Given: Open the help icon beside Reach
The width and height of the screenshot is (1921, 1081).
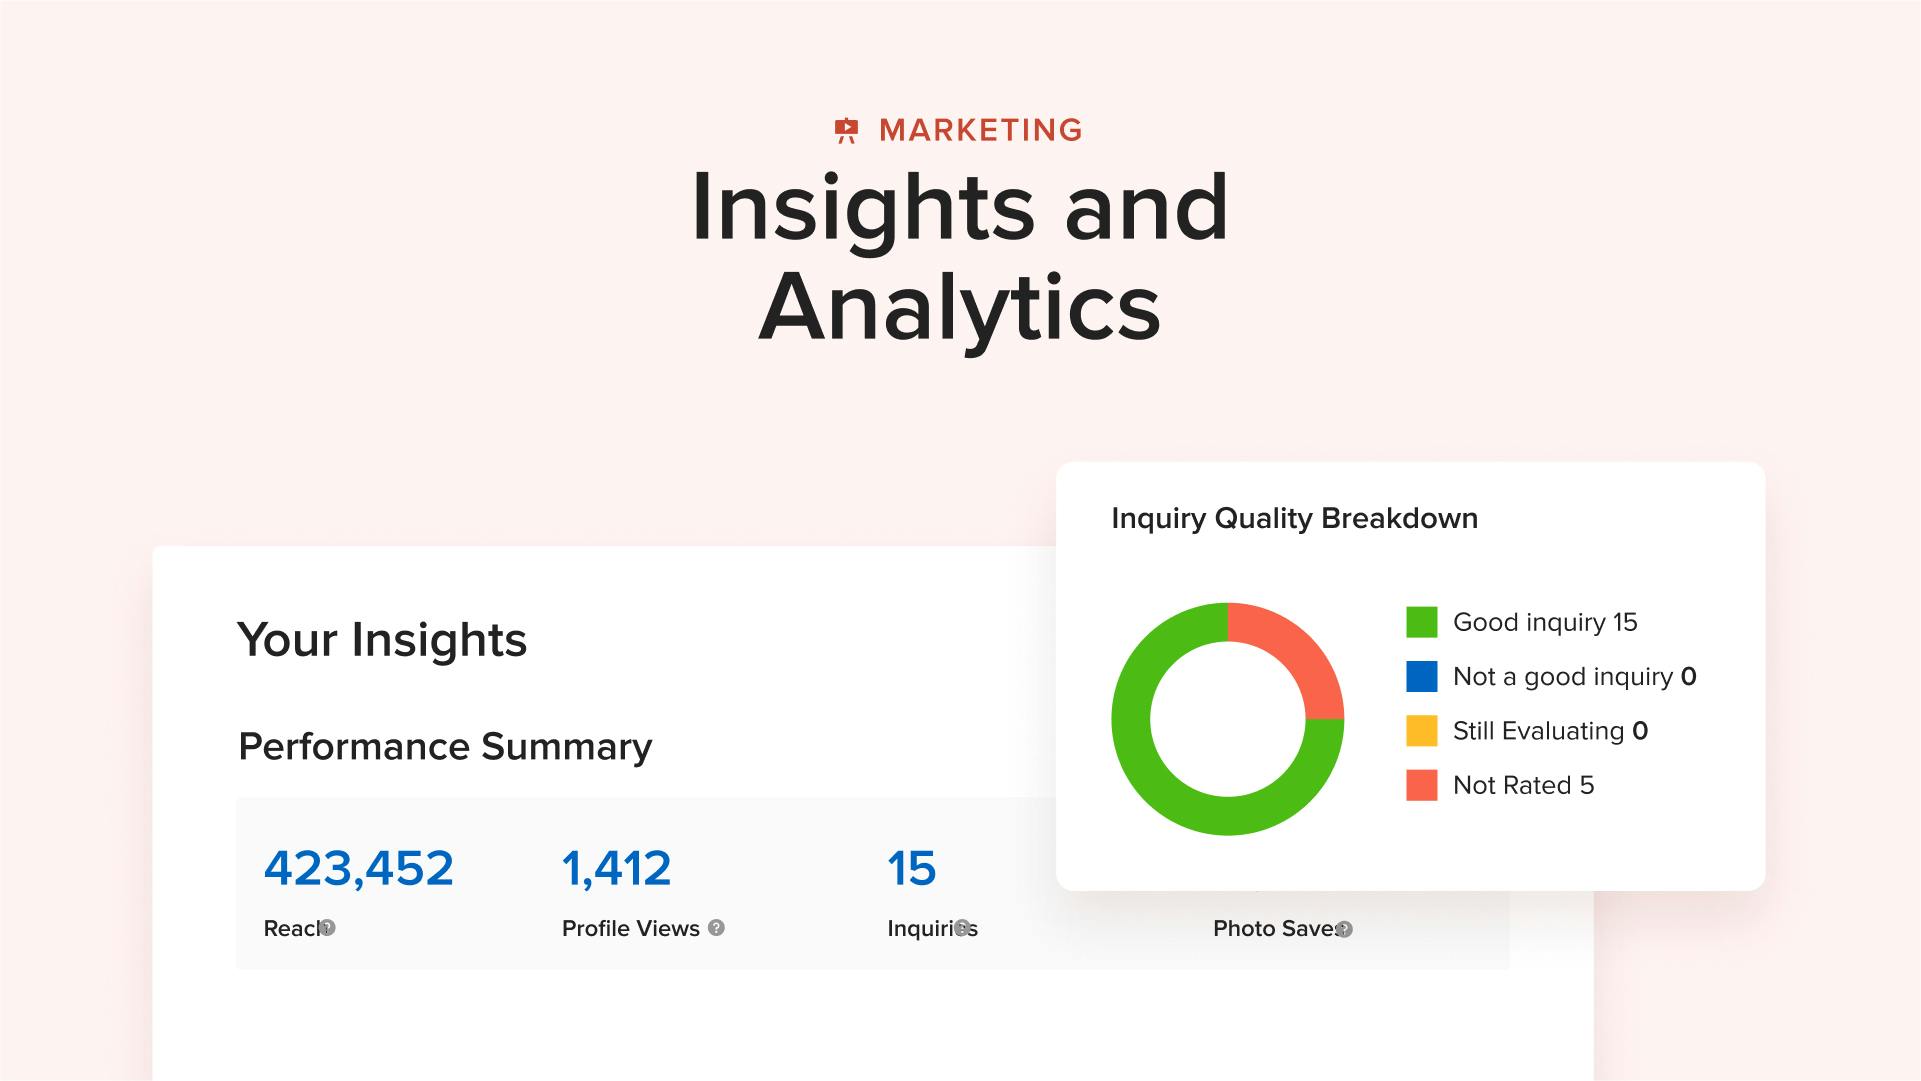Looking at the screenshot, I should [327, 928].
